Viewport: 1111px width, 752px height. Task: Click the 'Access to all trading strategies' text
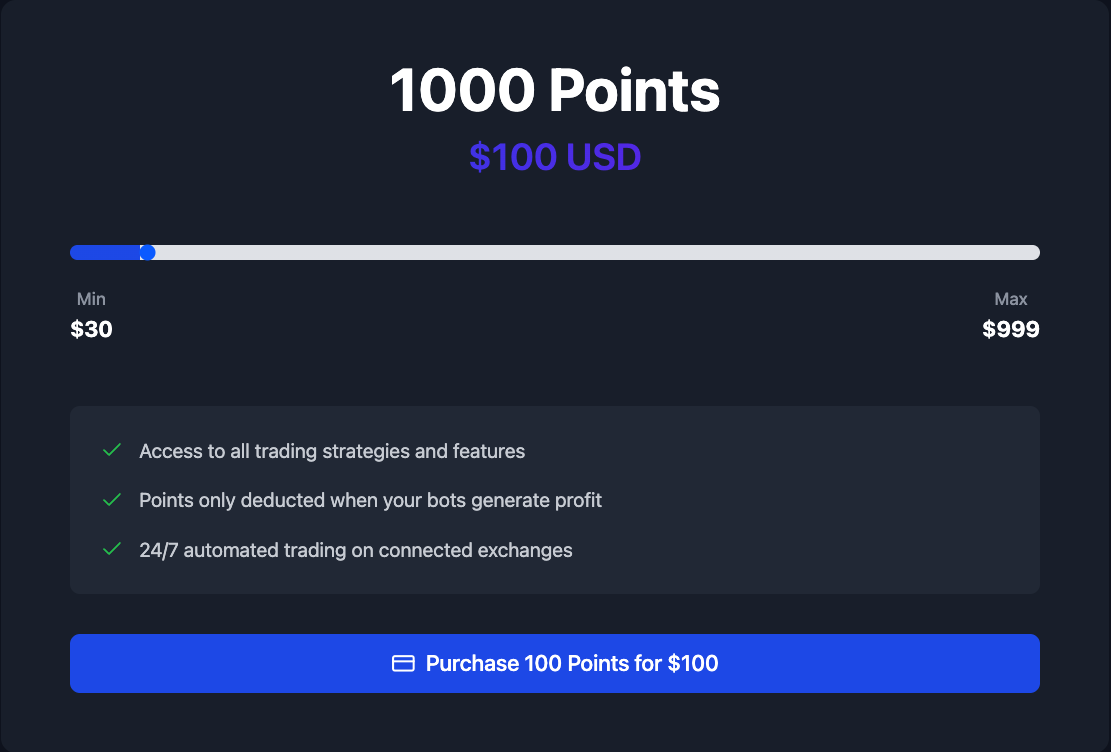tap(332, 451)
